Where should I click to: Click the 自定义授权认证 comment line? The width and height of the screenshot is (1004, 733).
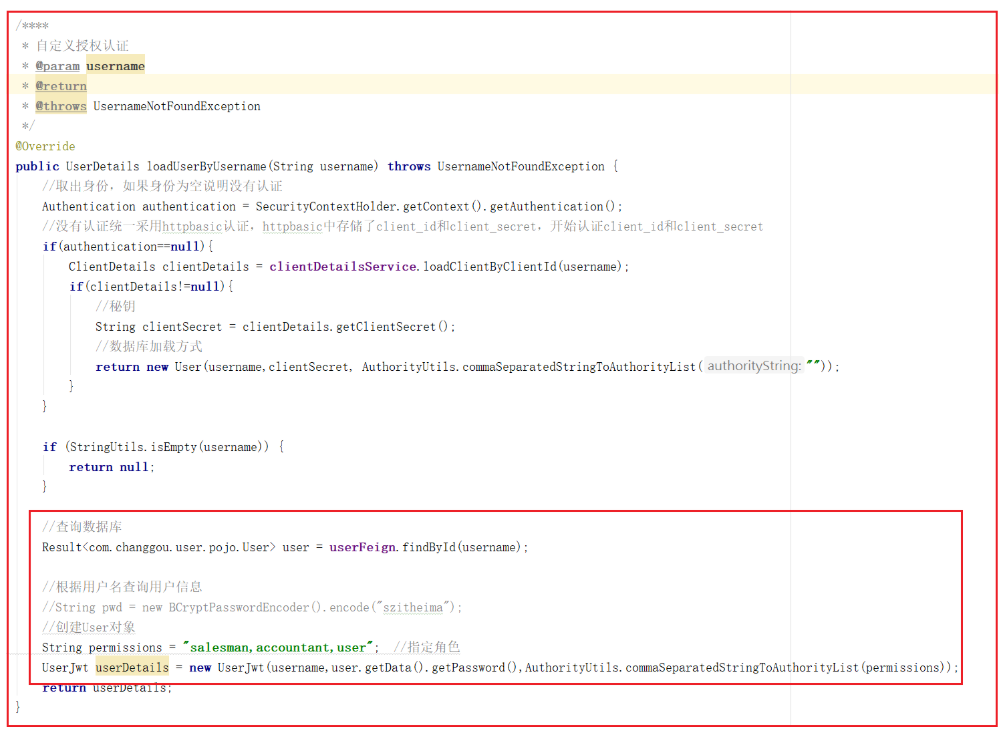82,46
